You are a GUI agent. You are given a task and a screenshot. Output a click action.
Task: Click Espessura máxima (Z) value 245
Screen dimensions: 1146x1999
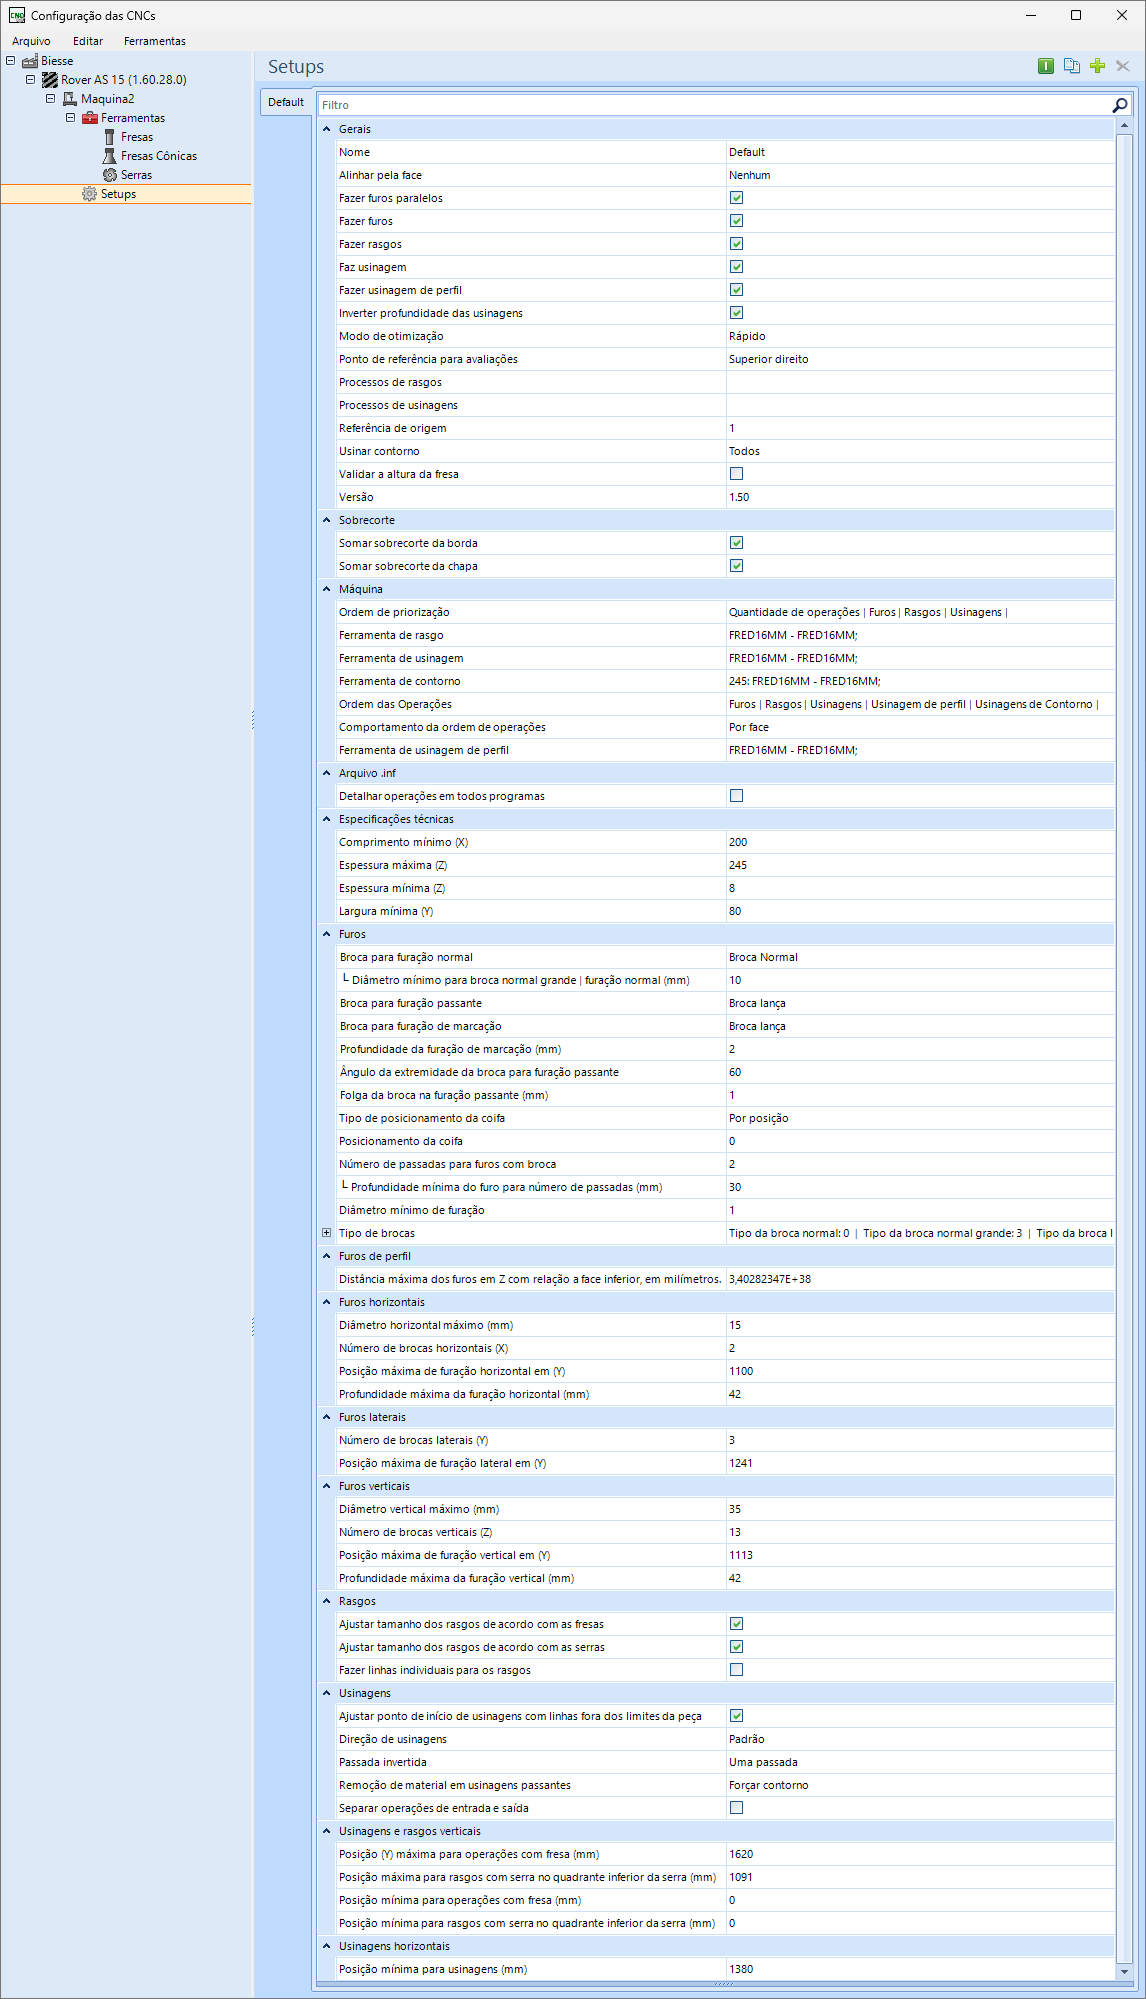pos(738,865)
